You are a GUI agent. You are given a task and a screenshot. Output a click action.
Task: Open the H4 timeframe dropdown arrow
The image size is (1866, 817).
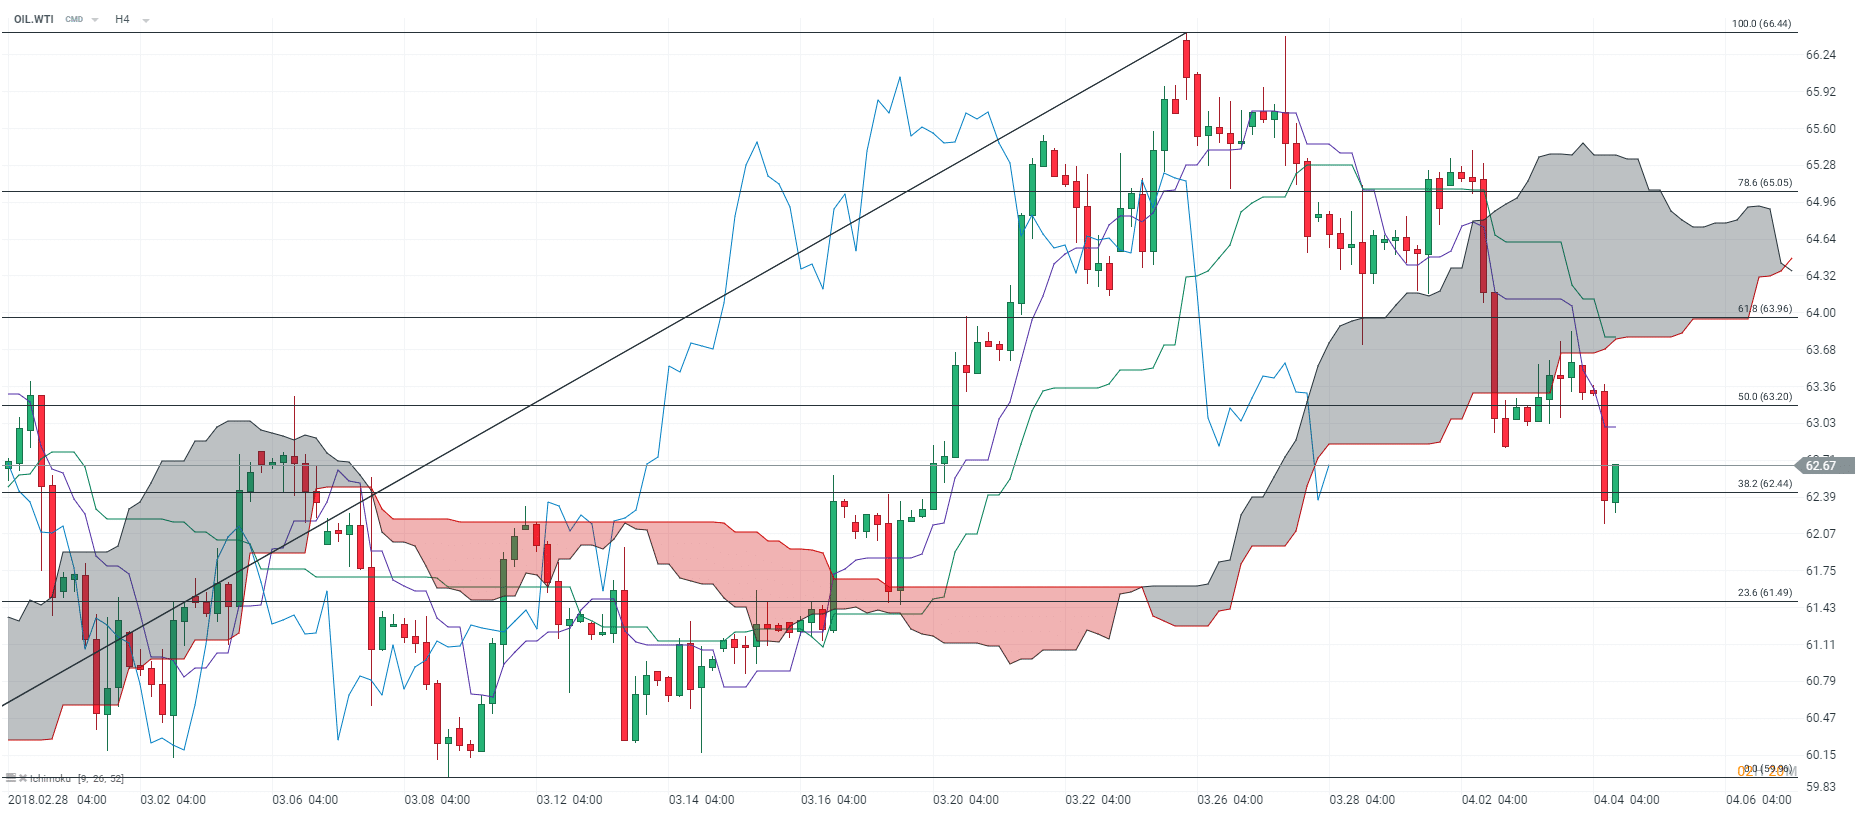click(146, 20)
